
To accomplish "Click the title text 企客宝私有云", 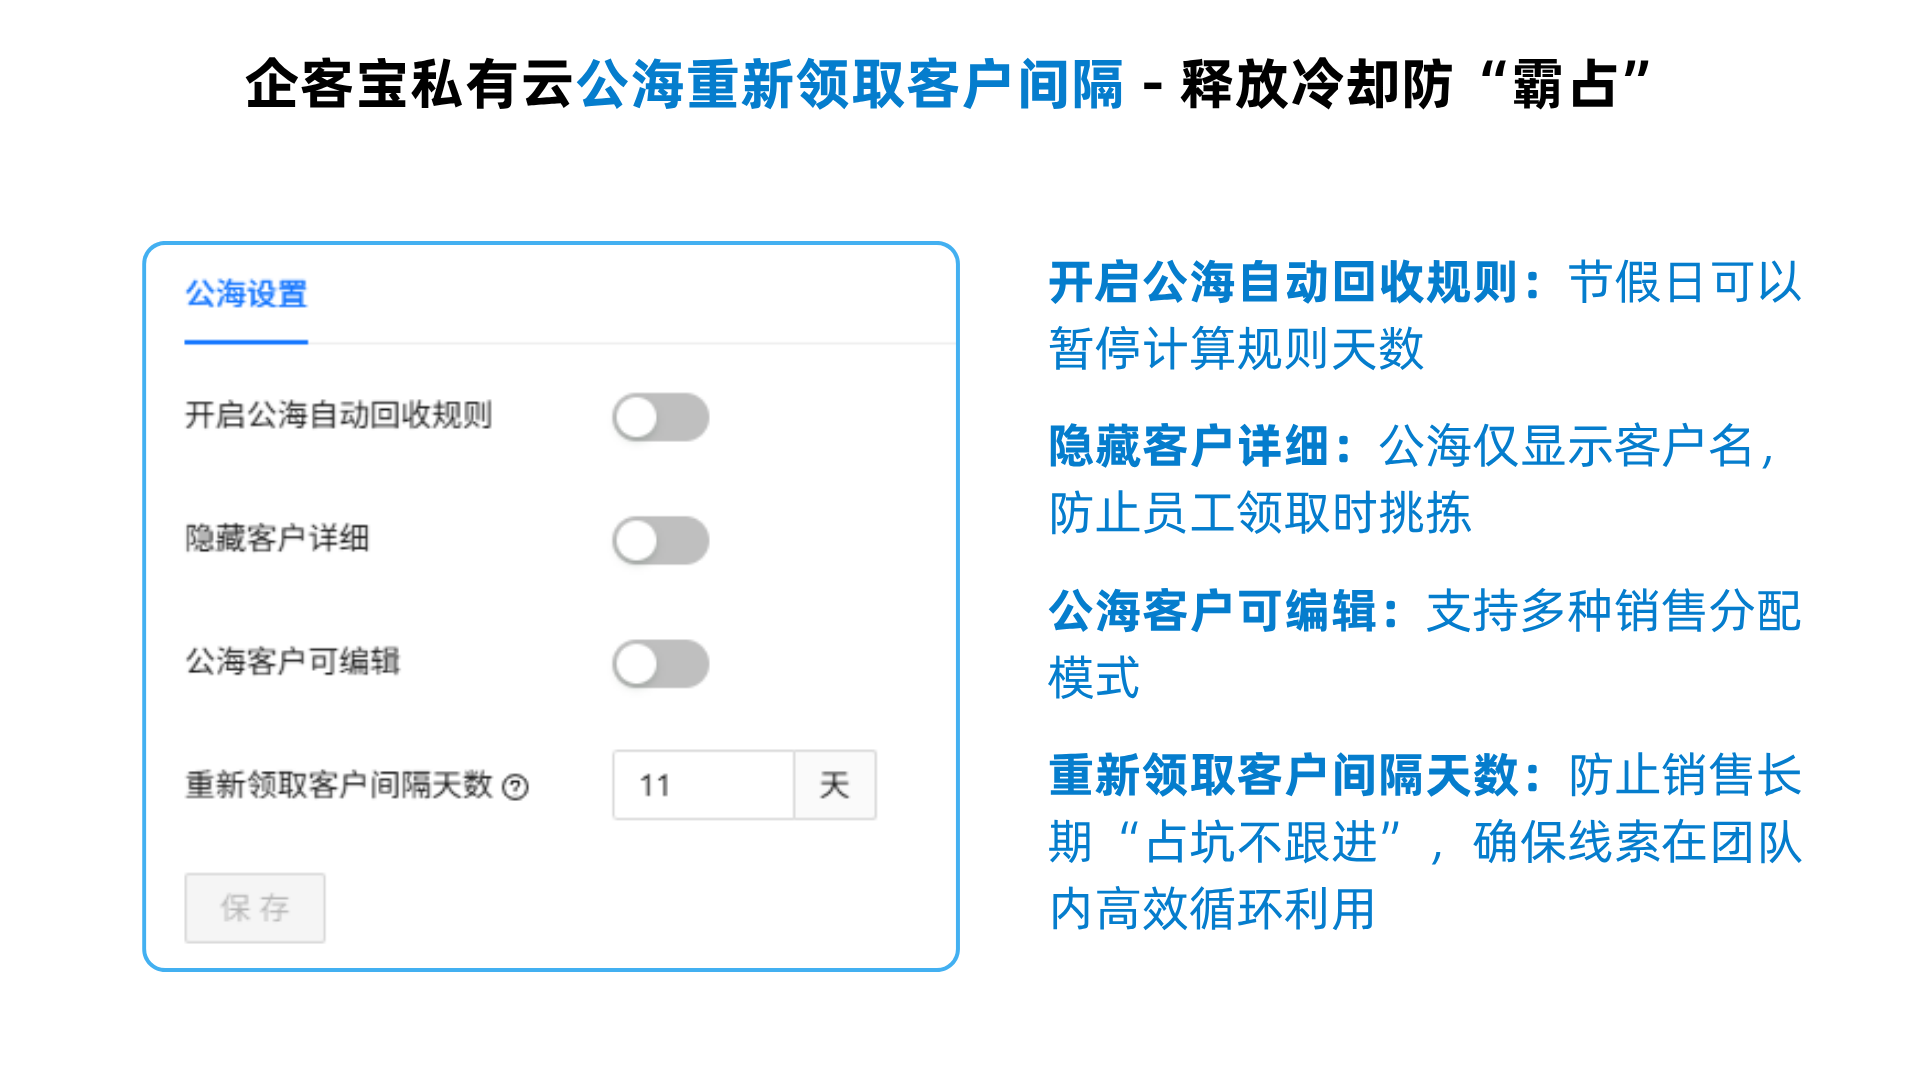I will coord(410,84).
